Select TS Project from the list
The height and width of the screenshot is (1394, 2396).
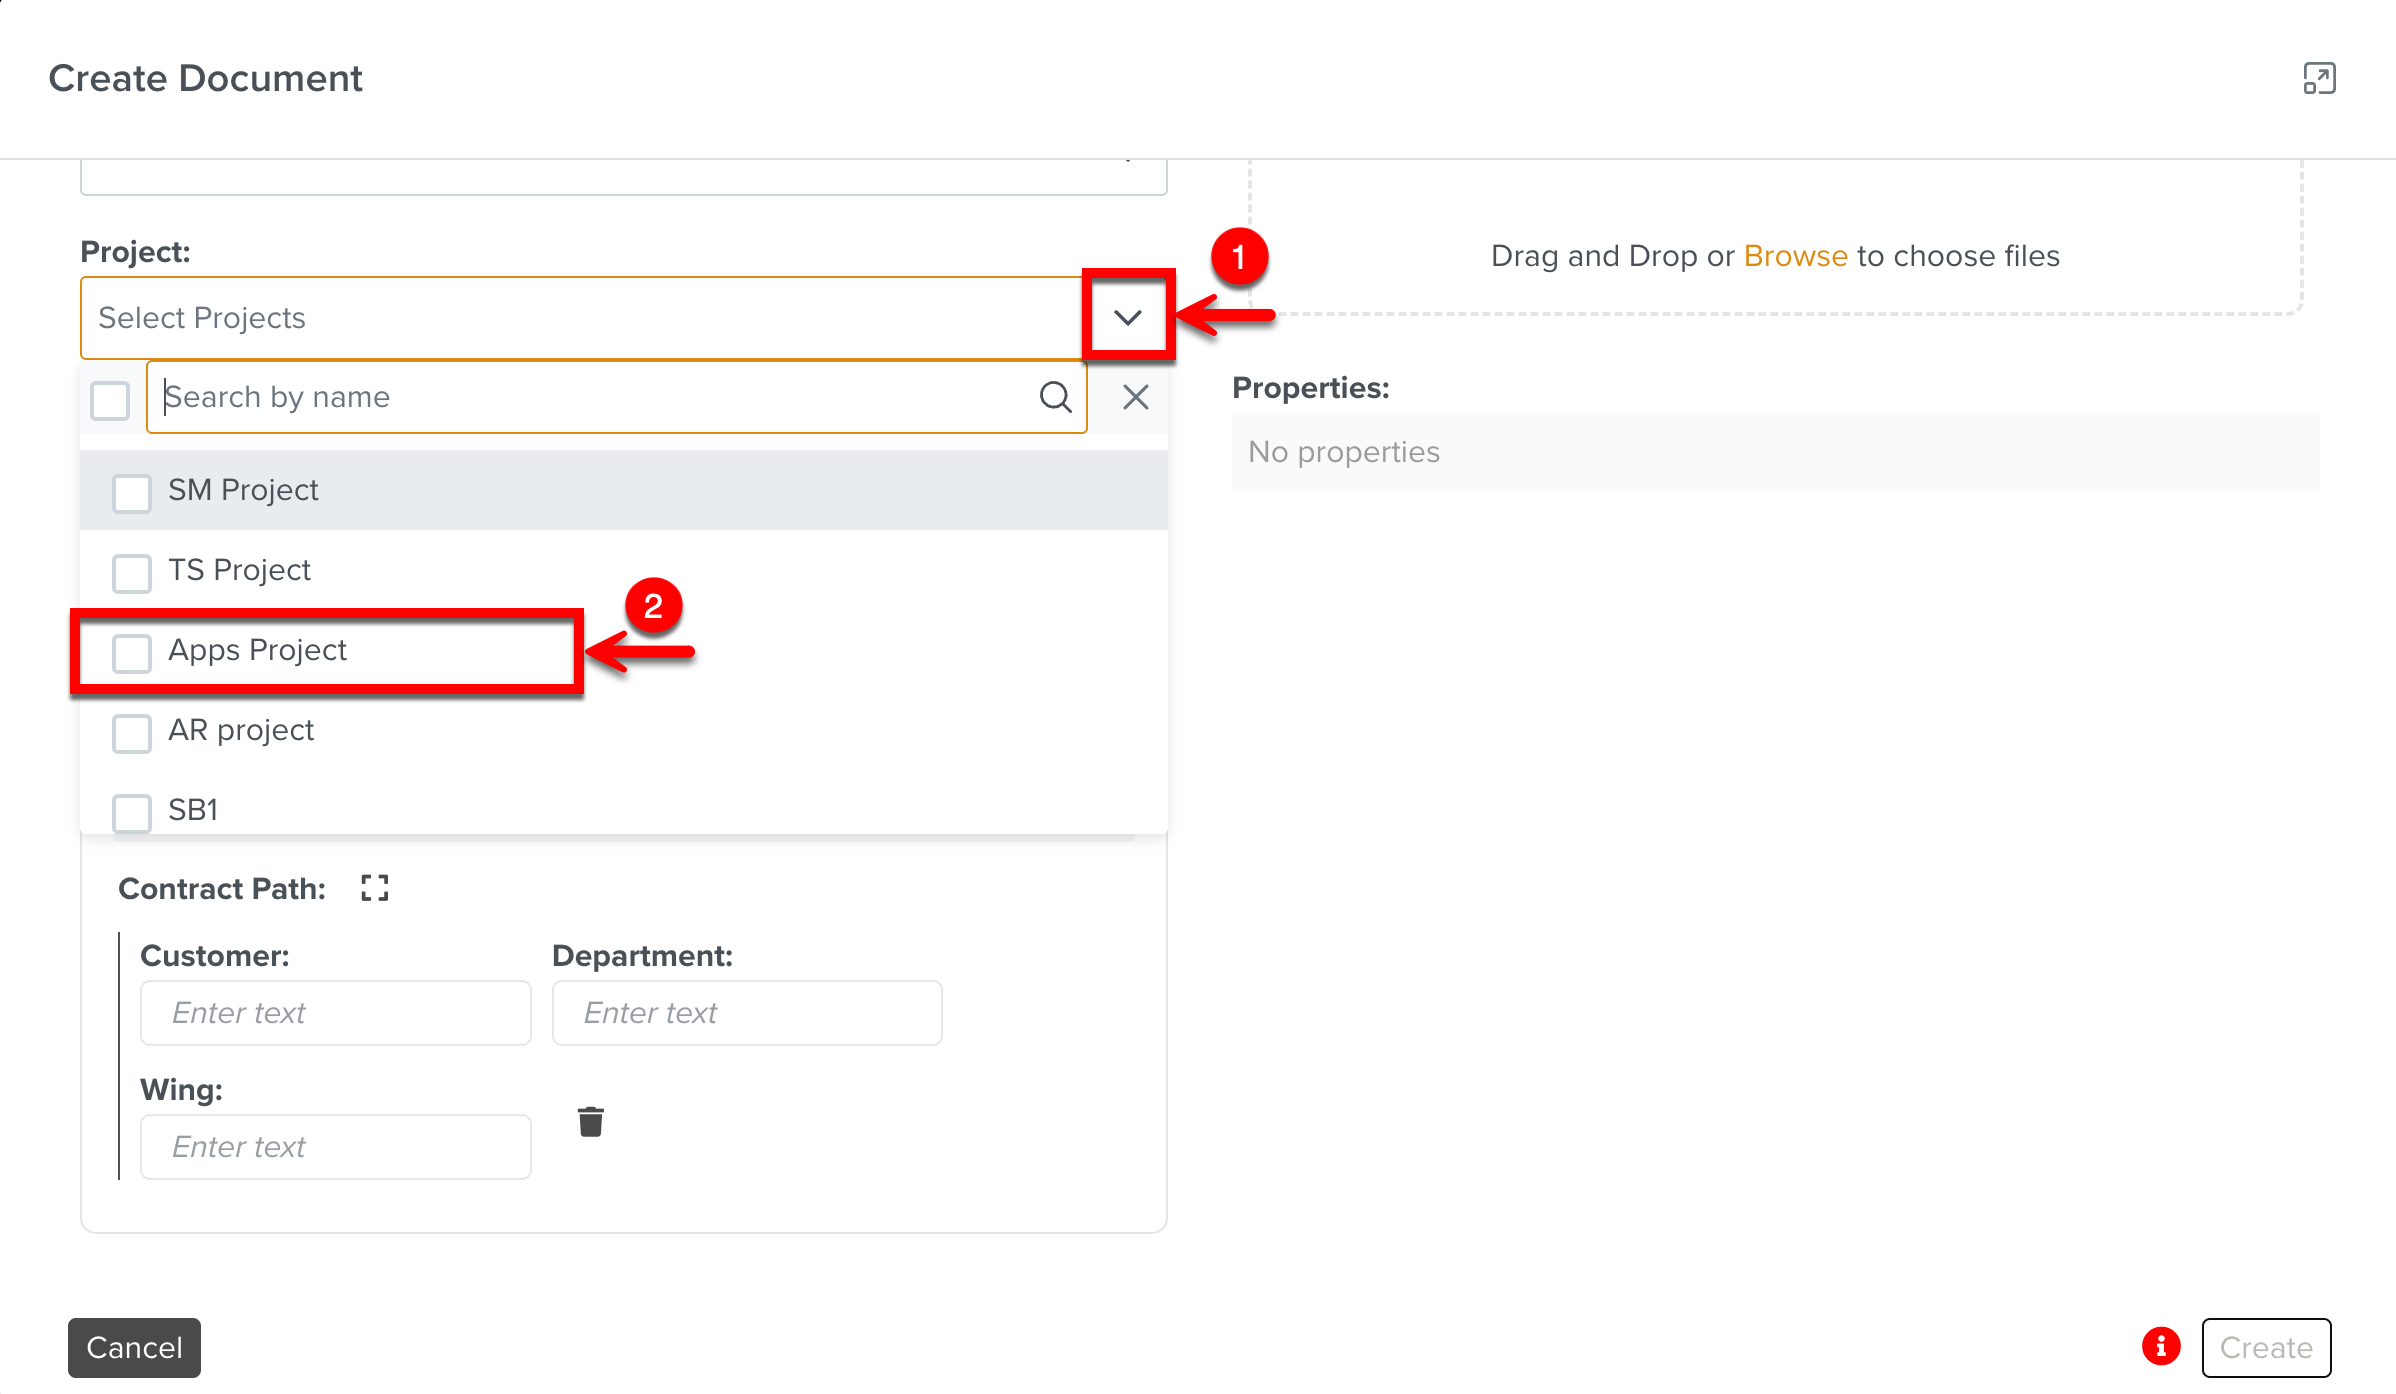pyautogui.click(x=239, y=570)
